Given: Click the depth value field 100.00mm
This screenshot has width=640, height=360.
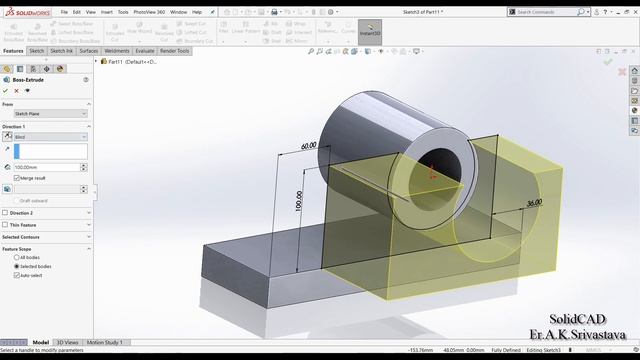Looking at the screenshot, I should point(47,167).
